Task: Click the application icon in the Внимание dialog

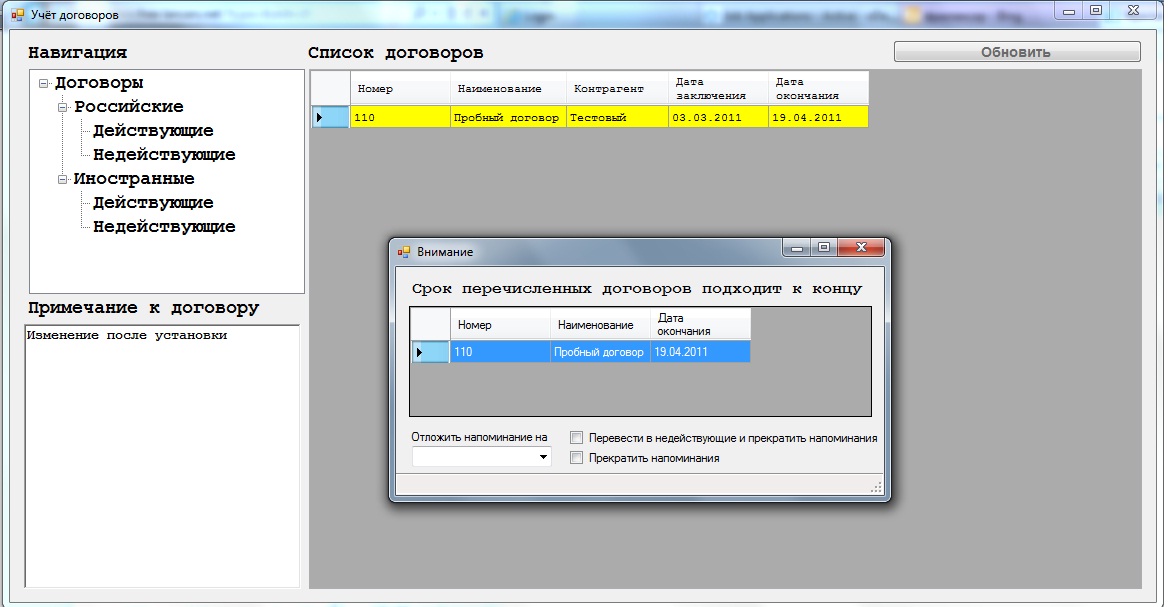Action: click(x=404, y=251)
